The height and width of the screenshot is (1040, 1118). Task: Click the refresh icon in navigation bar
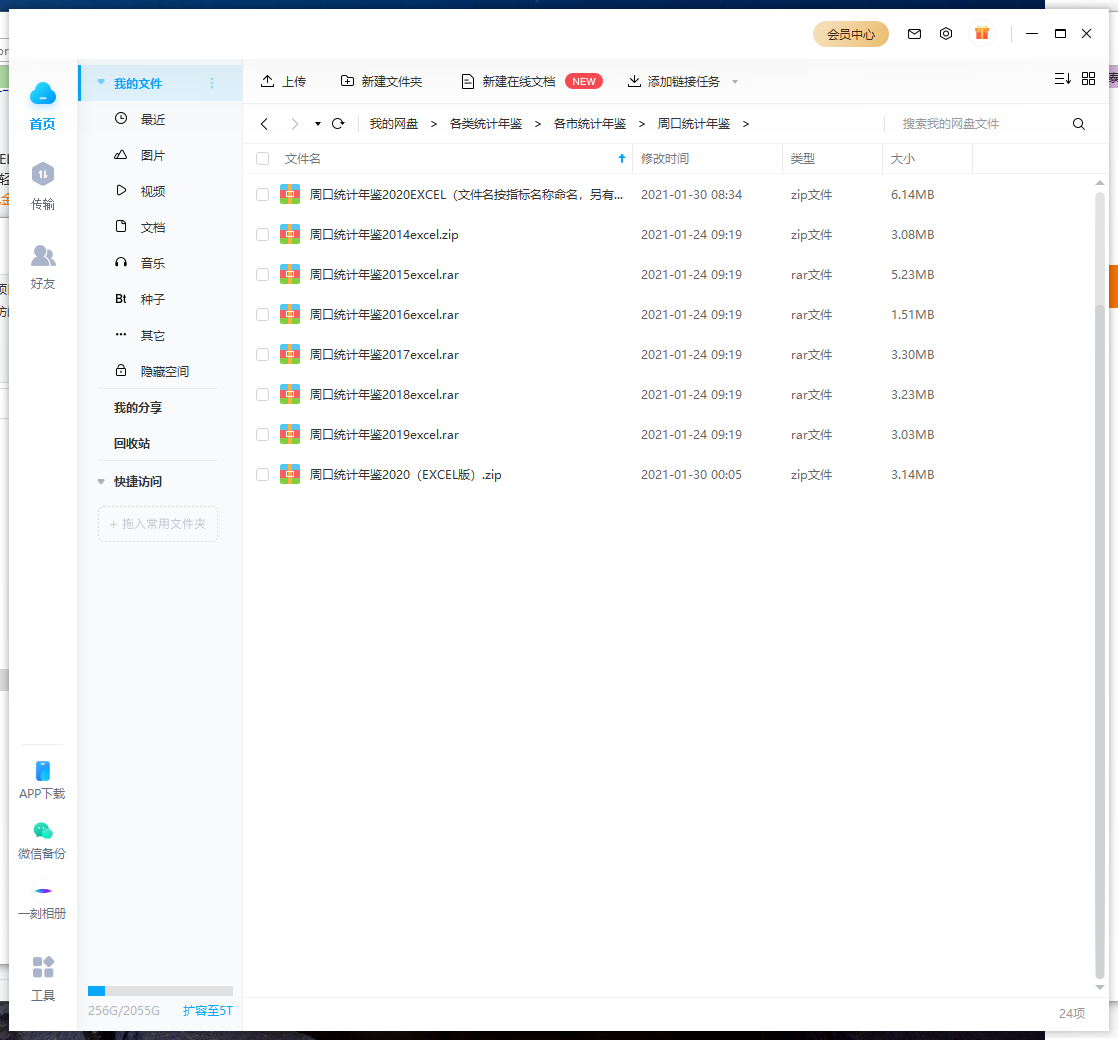pyautogui.click(x=338, y=124)
